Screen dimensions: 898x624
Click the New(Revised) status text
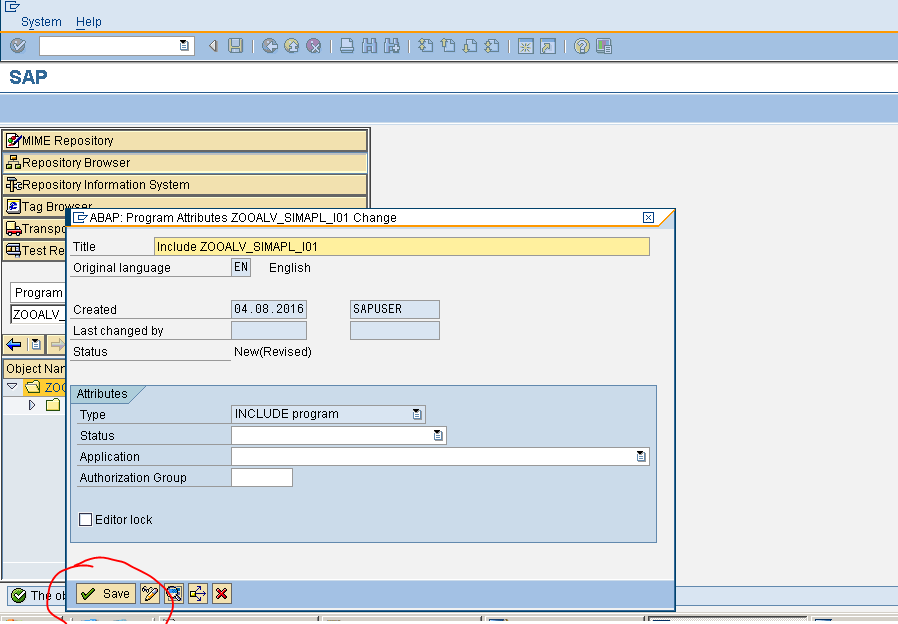[x=273, y=352]
